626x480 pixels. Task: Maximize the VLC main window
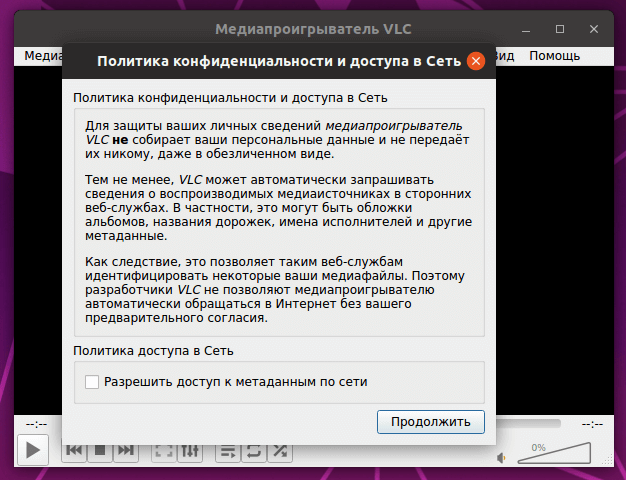coord(560,29)
